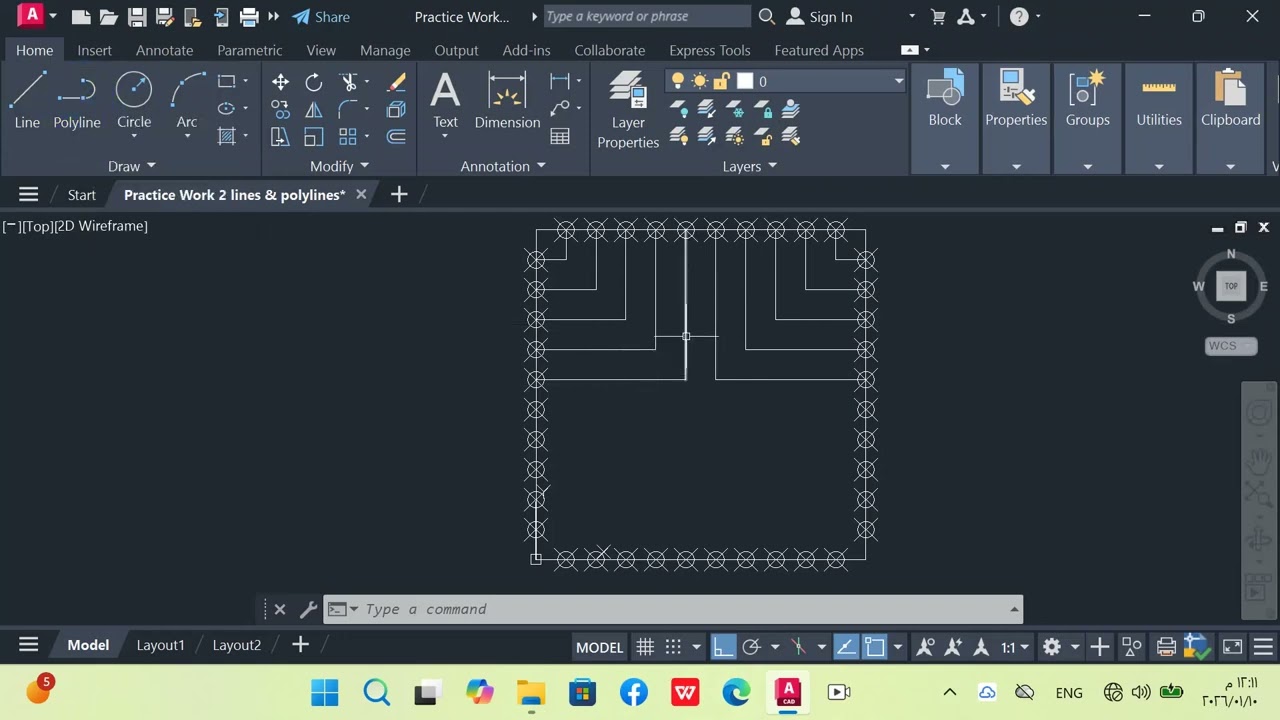Open the Parametric ribbon tab
This screenshot has width=1280, height=720.
pyautogui.click(x=250, y=50)
